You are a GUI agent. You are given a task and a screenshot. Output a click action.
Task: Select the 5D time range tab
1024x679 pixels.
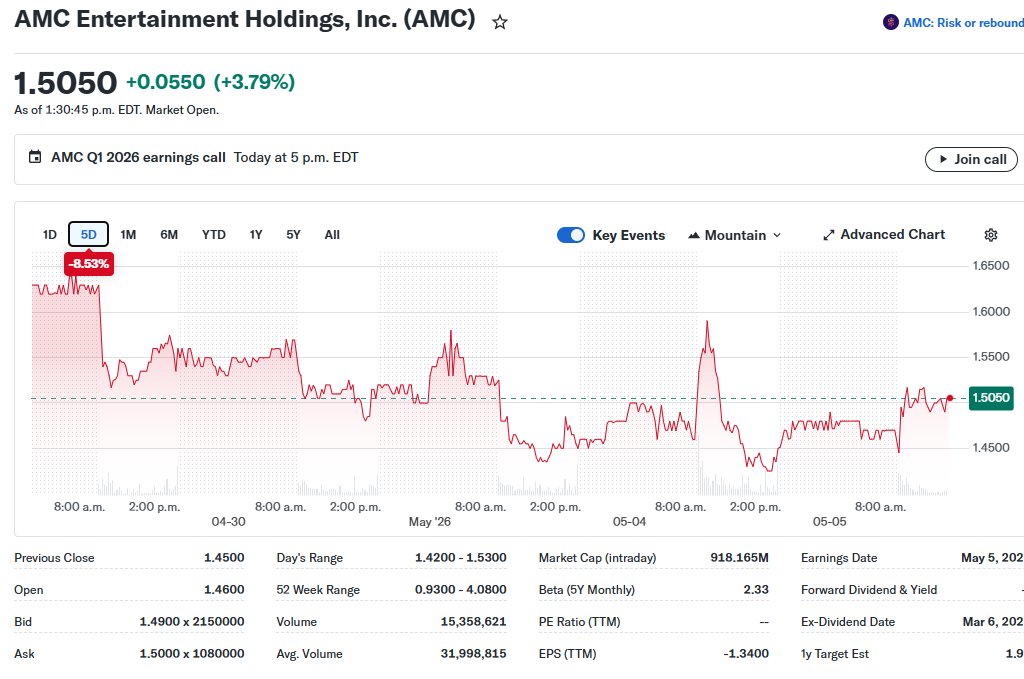click(x=88, y=234)
